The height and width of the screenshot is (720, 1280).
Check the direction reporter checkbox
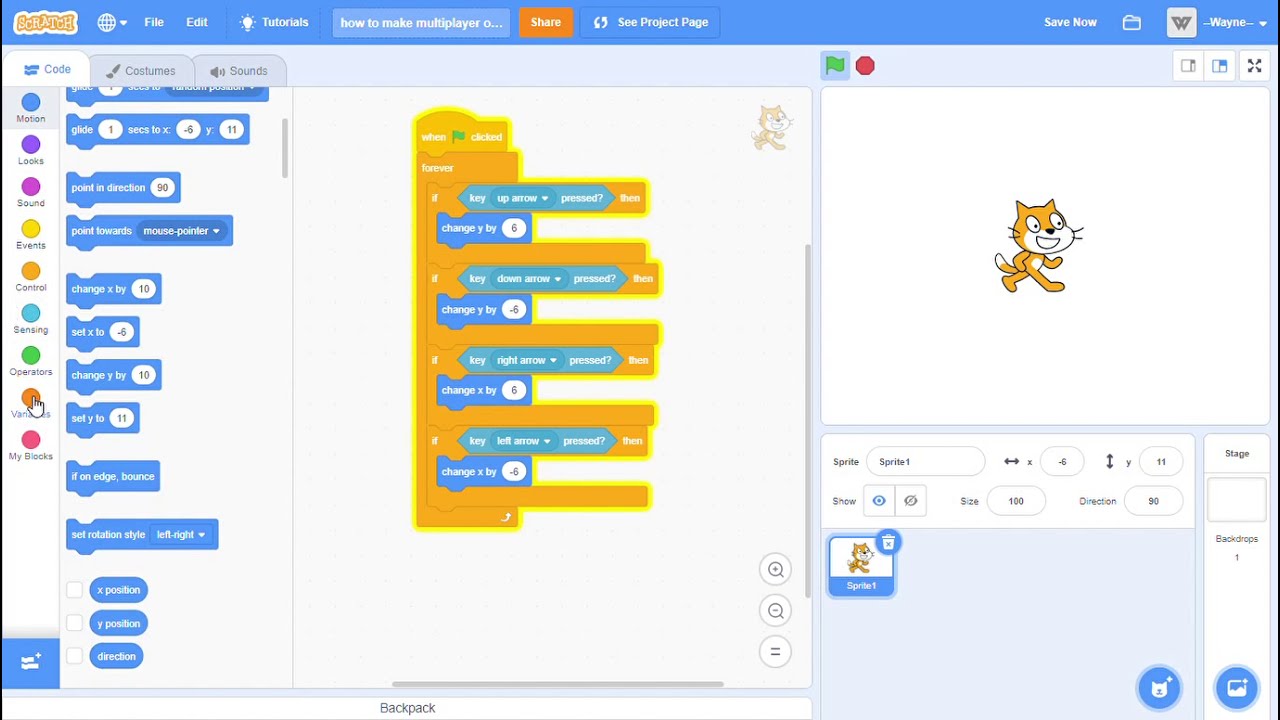tap(74, 656)
